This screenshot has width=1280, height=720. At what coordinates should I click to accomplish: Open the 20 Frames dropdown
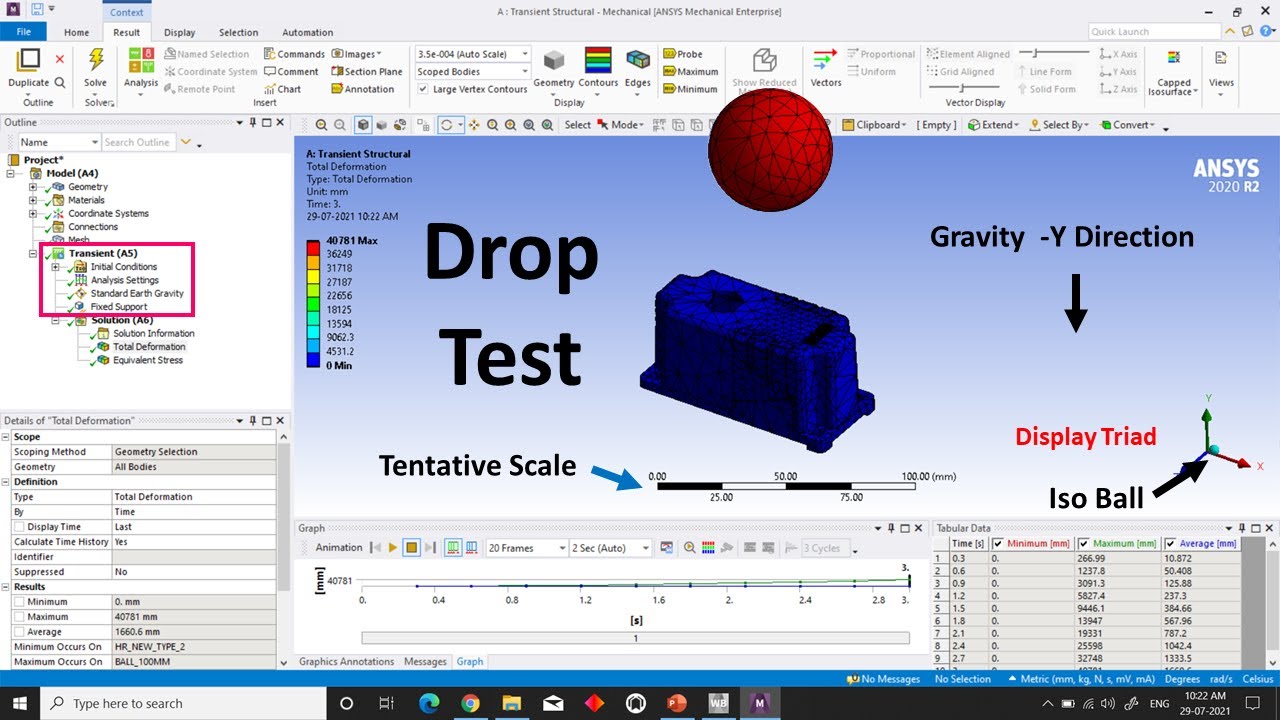(526, 548)
